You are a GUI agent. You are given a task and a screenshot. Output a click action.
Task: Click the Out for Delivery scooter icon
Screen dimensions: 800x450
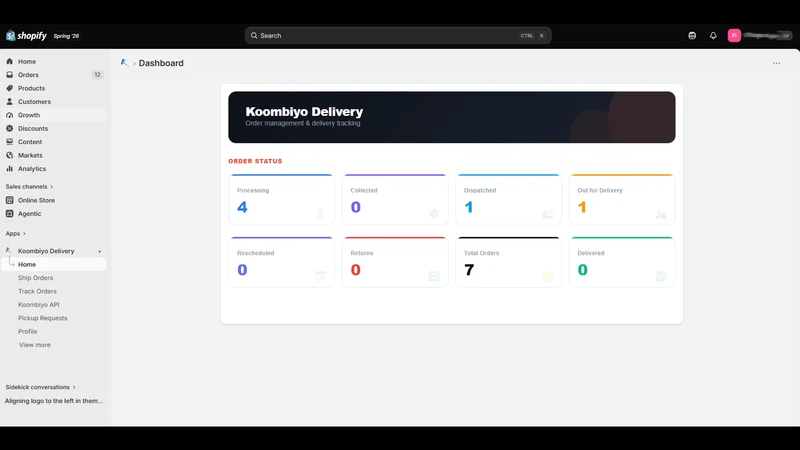(x=661, y=215)
